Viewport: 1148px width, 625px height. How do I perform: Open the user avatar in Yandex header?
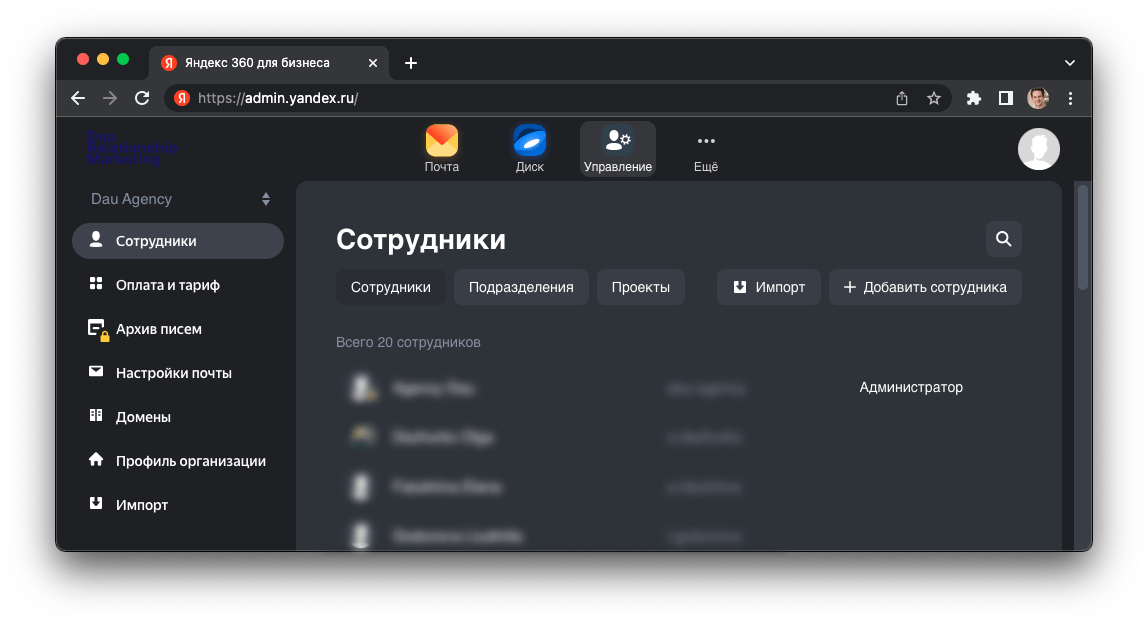pyautogui.click(x=1038, y=149)
